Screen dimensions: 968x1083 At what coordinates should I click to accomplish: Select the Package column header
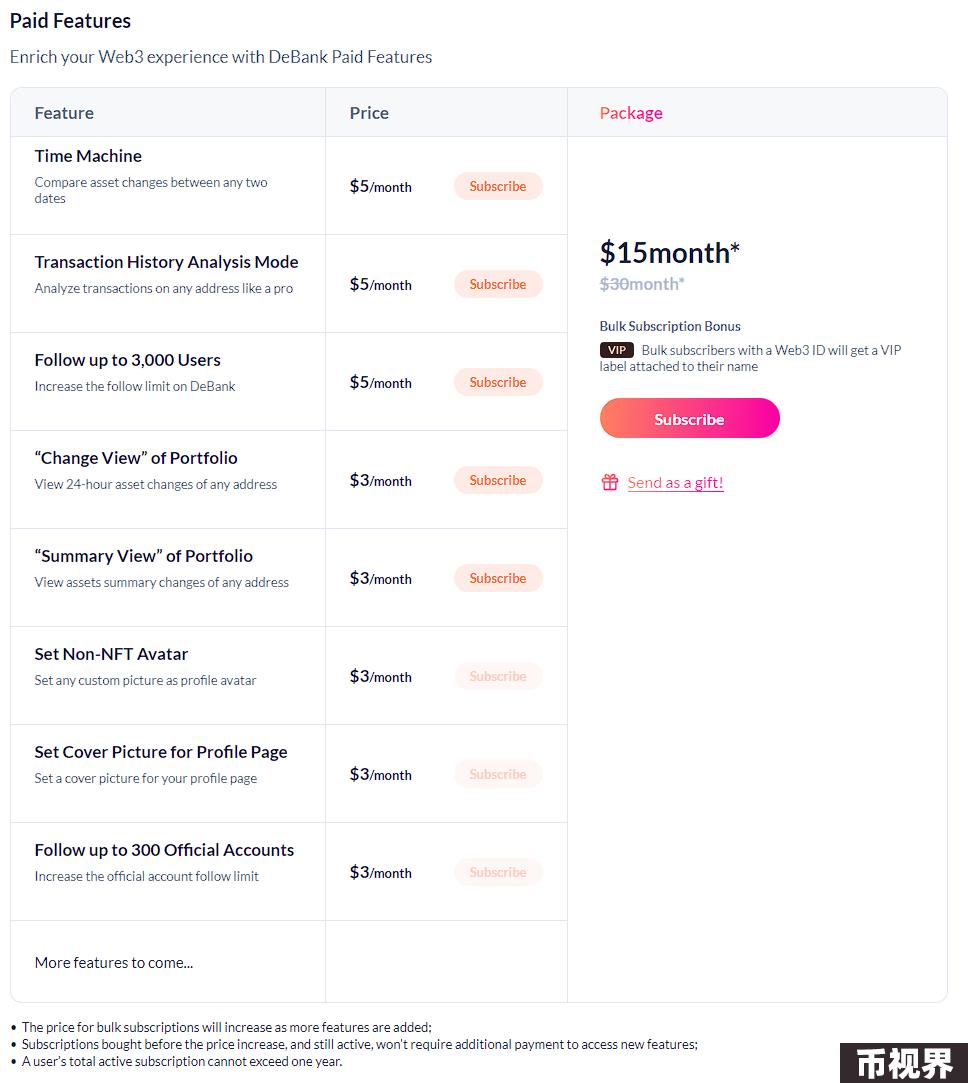[631, 113]
